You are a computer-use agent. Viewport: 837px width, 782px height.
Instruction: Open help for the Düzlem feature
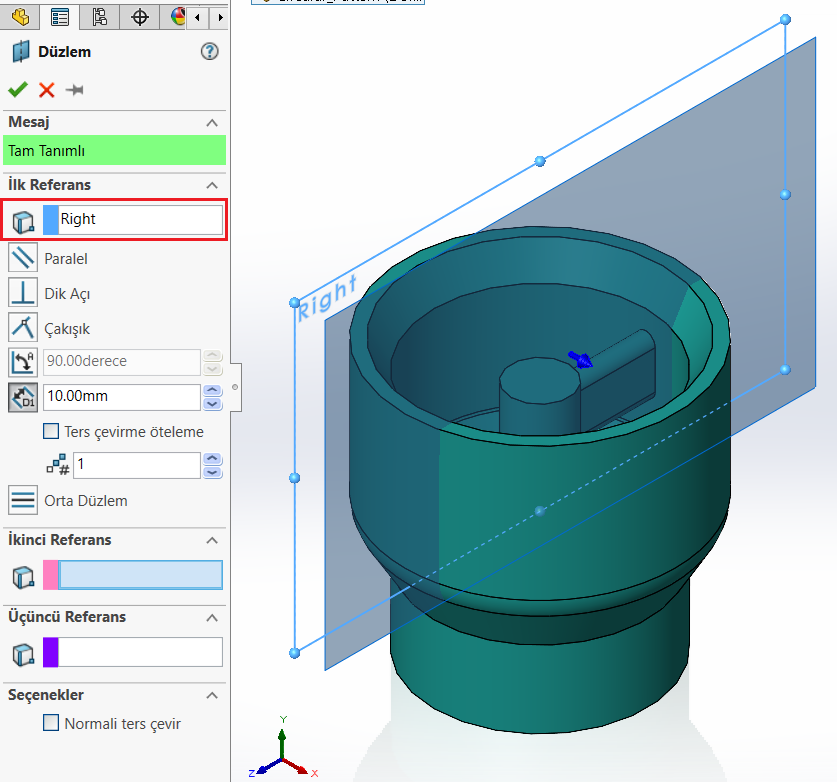209,52
